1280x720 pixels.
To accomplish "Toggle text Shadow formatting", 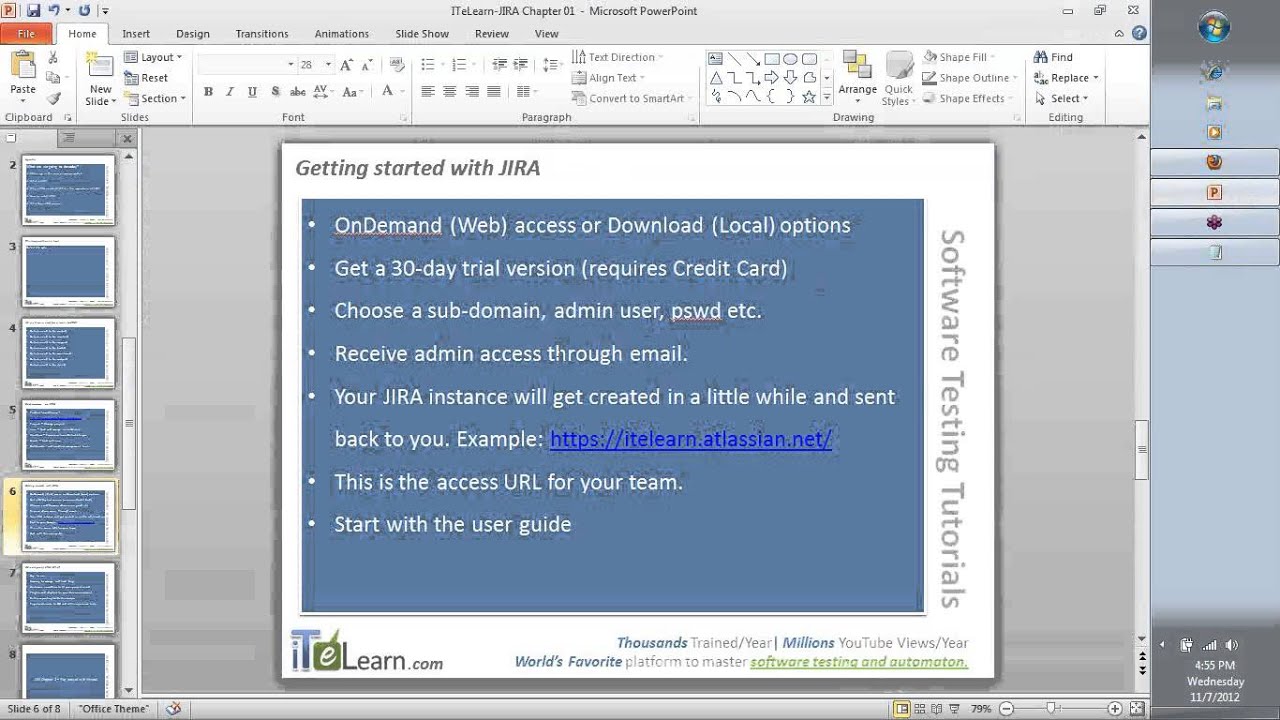I will [x=274, y=91].
